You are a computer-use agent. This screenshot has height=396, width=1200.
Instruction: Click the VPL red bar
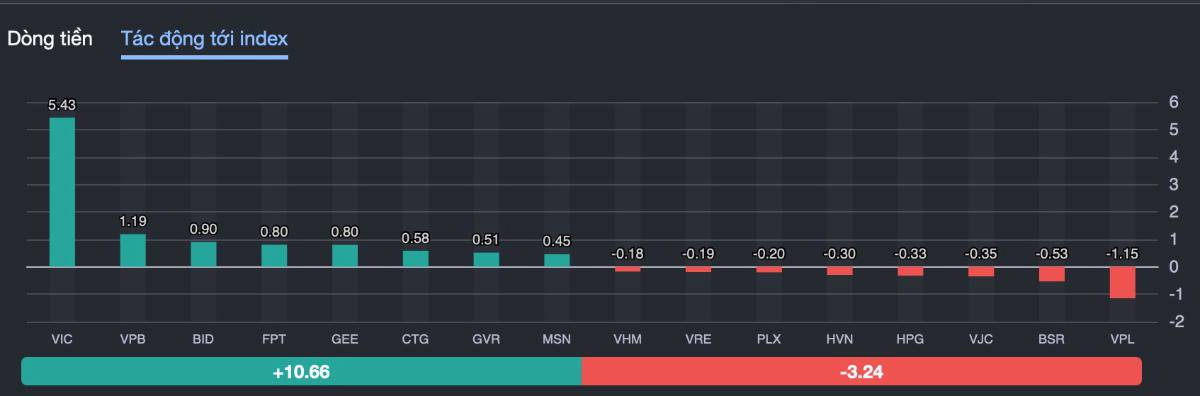click(x=1122, y=283)
